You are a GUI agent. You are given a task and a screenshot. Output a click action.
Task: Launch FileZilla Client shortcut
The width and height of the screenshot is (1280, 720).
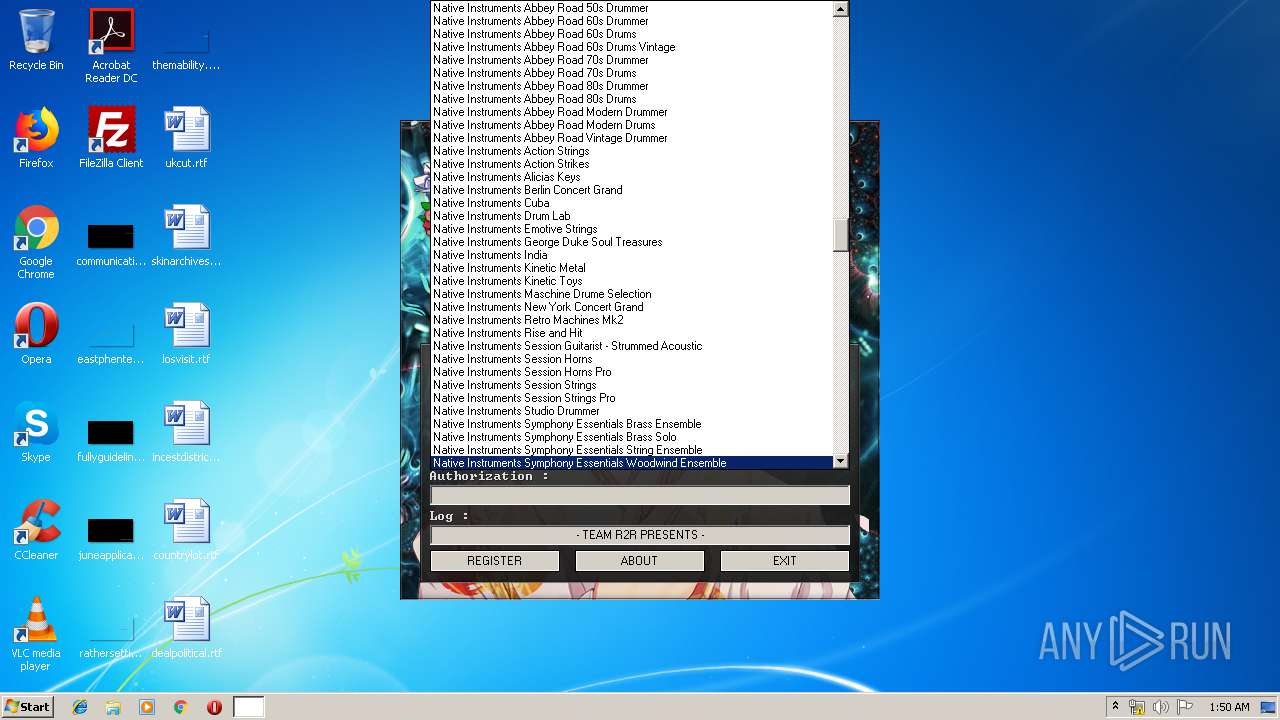(111, 138)
